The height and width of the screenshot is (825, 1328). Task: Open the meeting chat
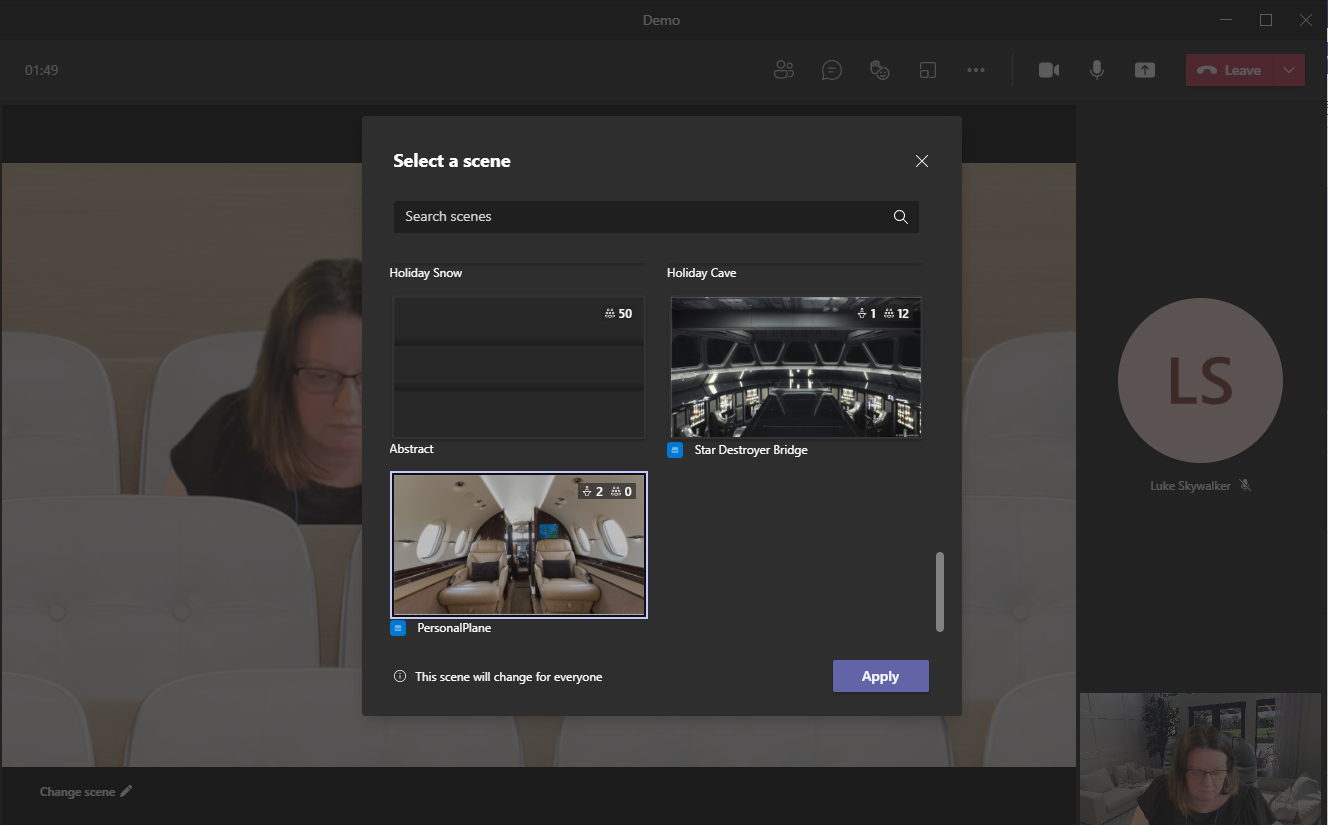831,70
